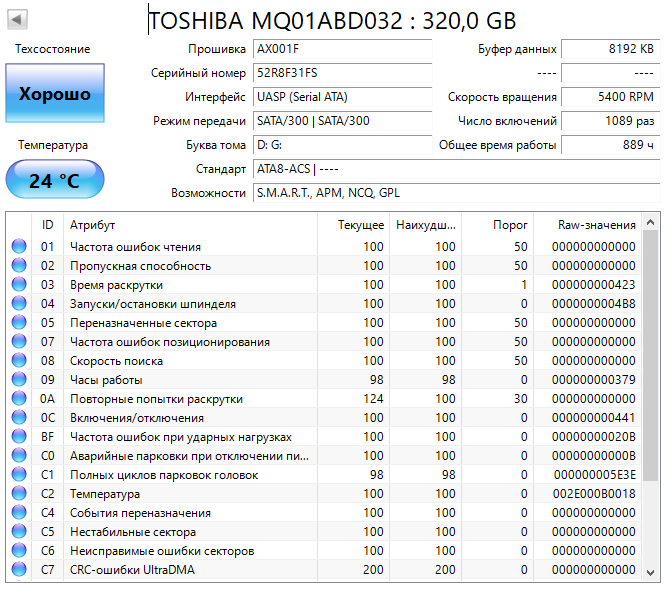Screen dimensions: 668x591
Task: Select row 'Частота ошибок при ударных нагрузках'
Action: [x=324, y=437]
